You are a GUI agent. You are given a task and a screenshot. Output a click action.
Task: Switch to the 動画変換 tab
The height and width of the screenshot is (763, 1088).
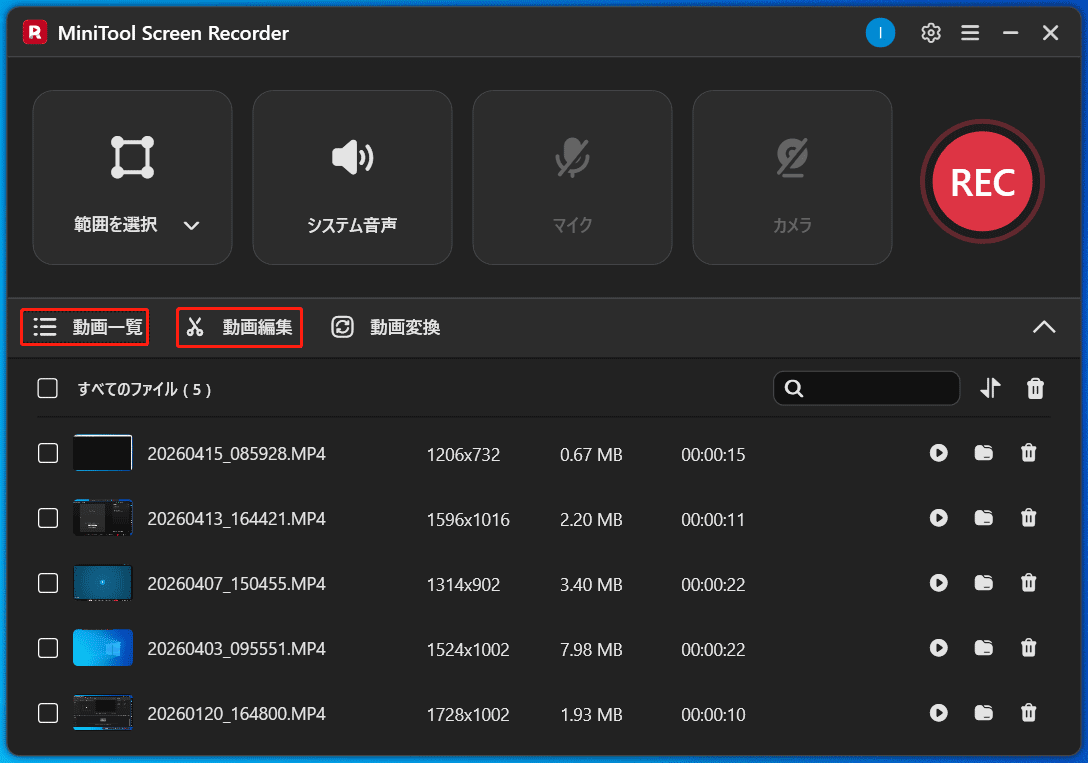click(x=386, y=327)
